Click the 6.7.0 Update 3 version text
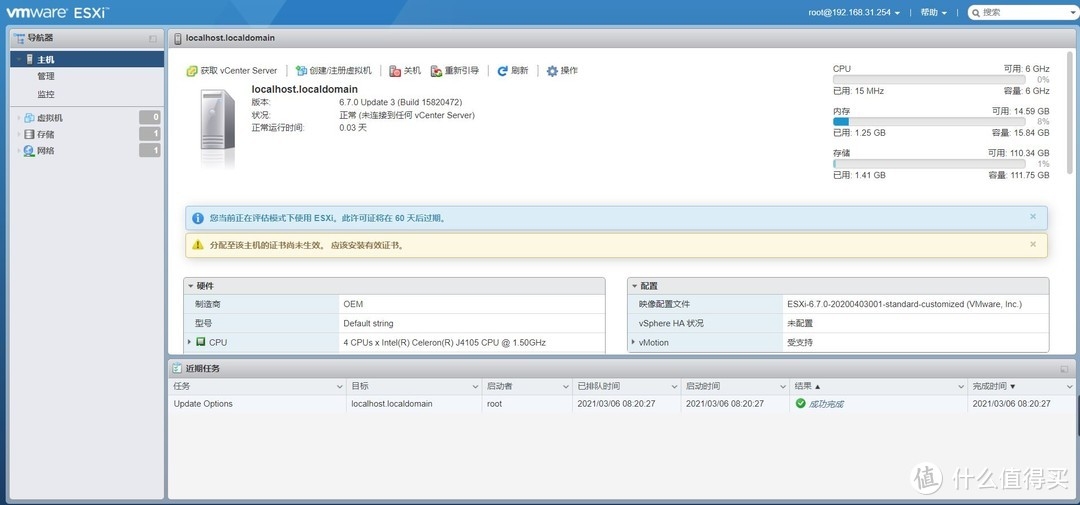 point(400,102)
